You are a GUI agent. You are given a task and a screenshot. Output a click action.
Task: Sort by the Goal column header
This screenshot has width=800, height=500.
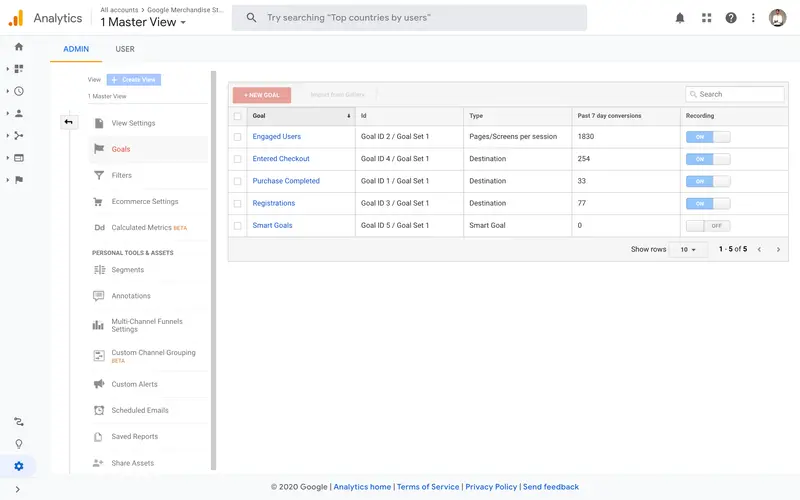click(x=301, y=116)
